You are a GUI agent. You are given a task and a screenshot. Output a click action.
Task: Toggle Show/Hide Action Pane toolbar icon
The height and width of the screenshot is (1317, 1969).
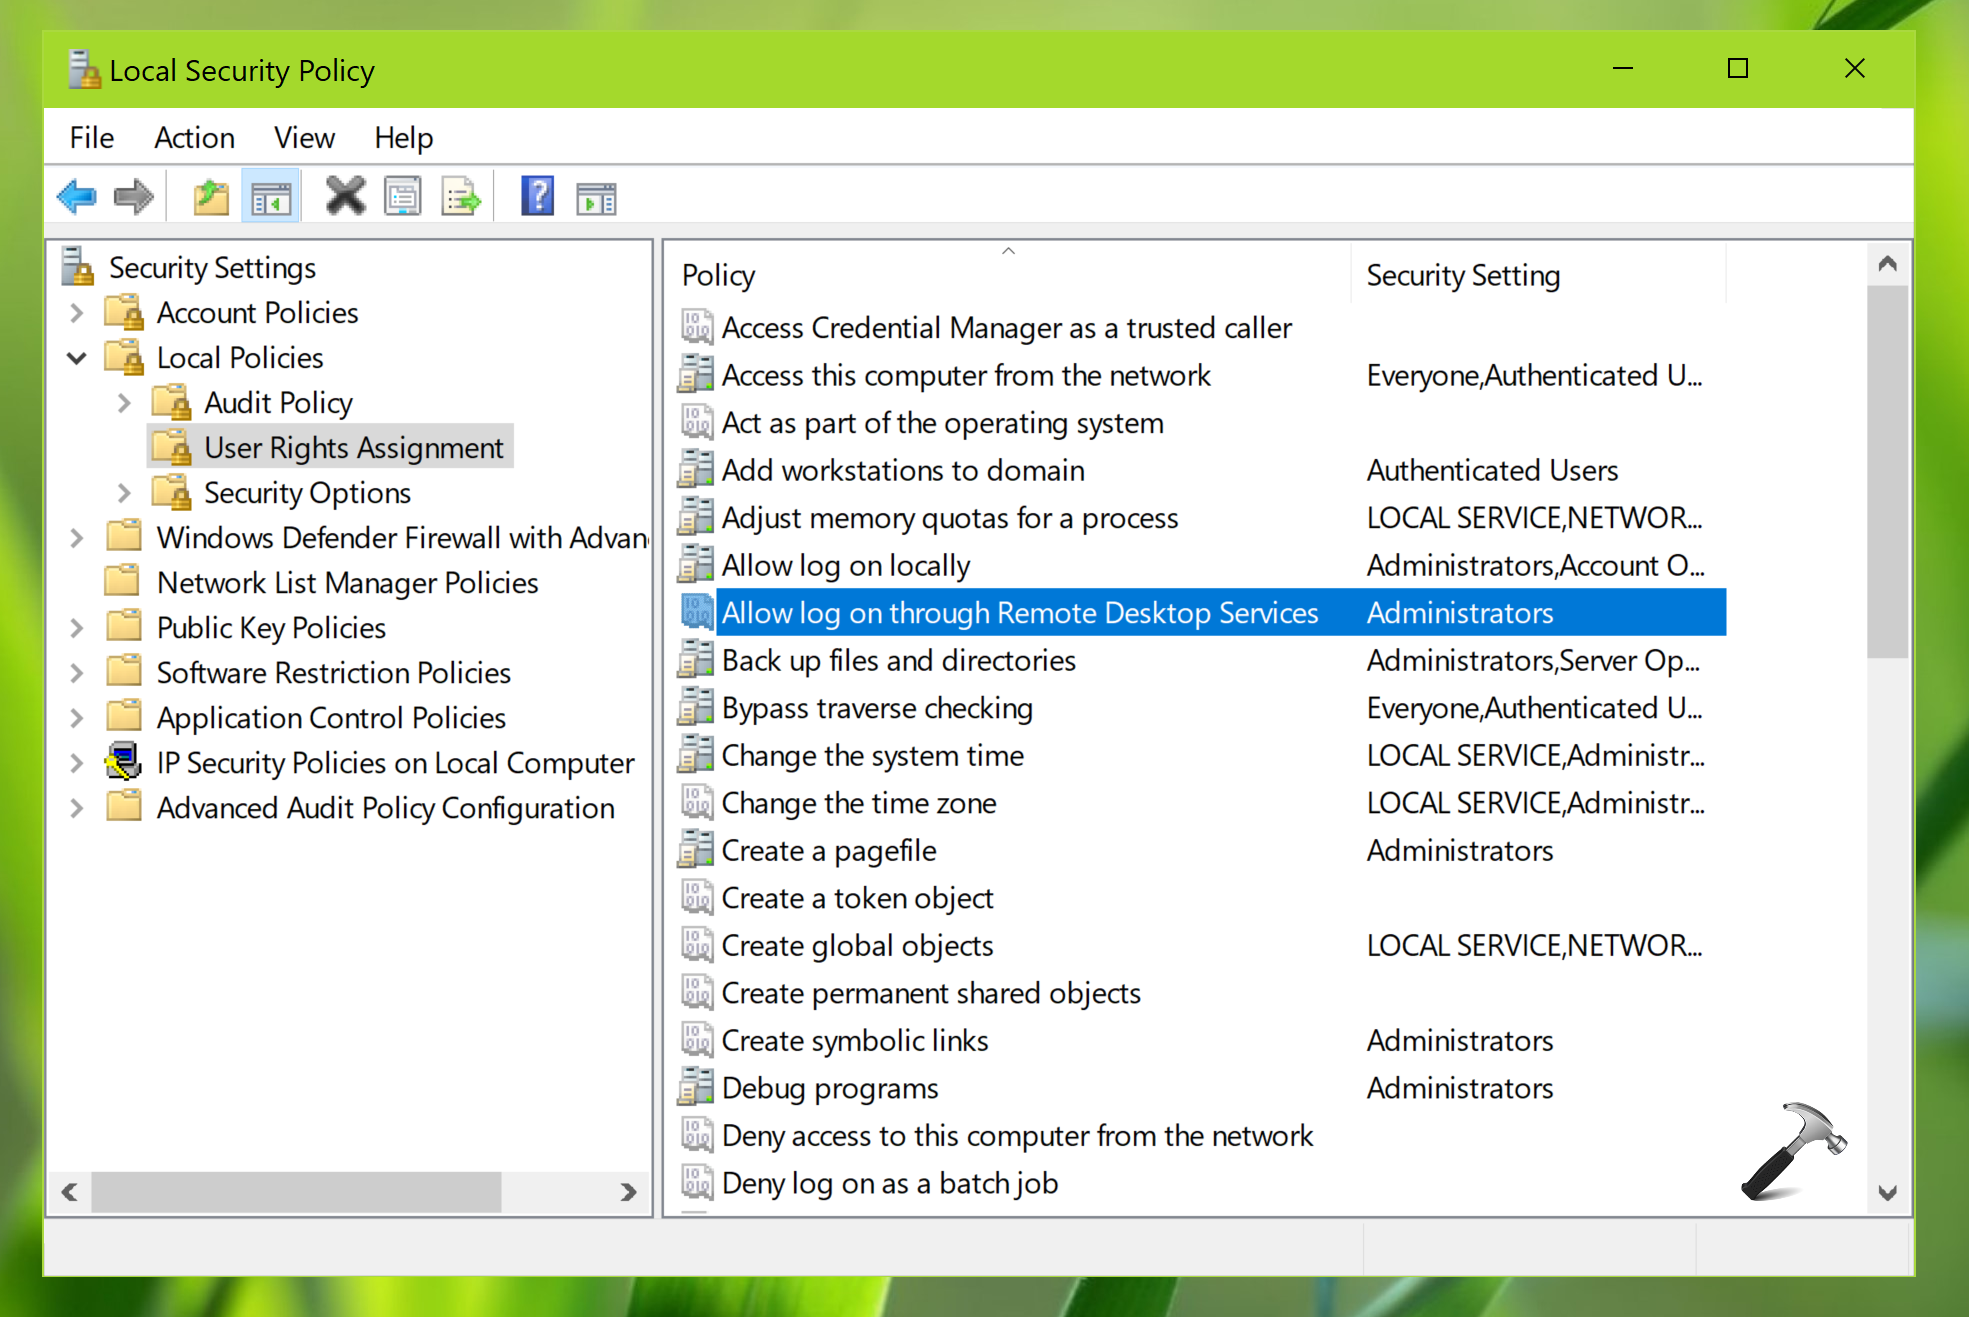point(596,197)
